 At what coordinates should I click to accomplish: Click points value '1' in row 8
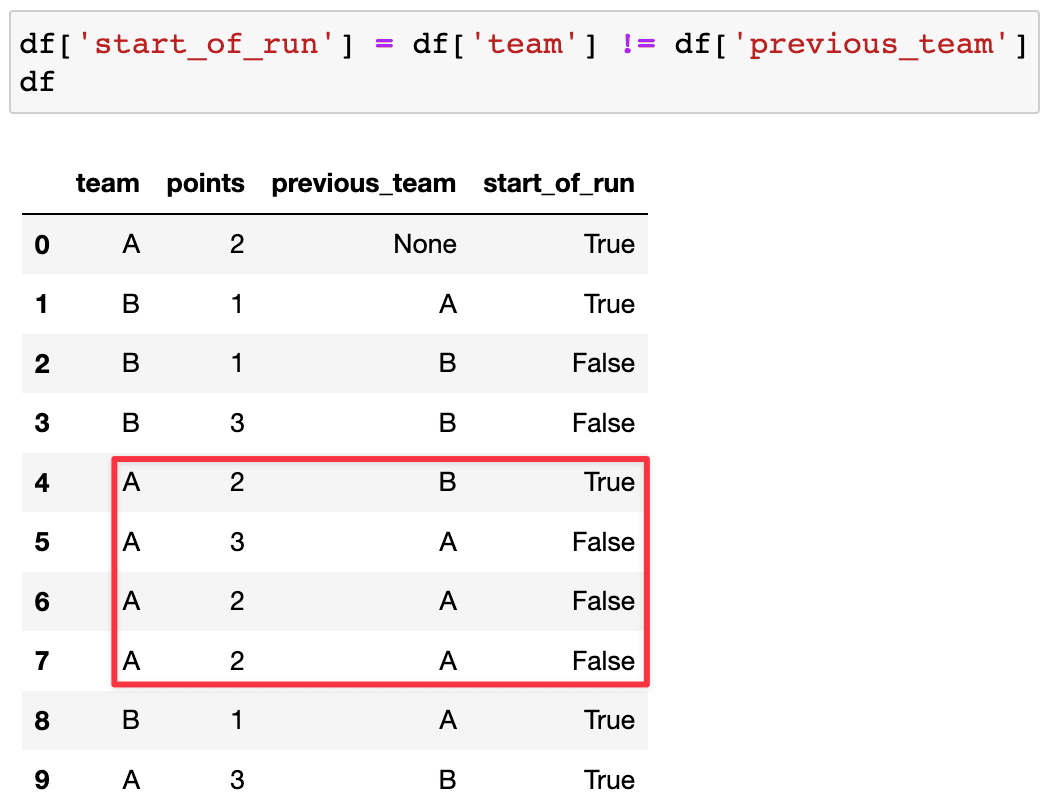click(237, 720)
